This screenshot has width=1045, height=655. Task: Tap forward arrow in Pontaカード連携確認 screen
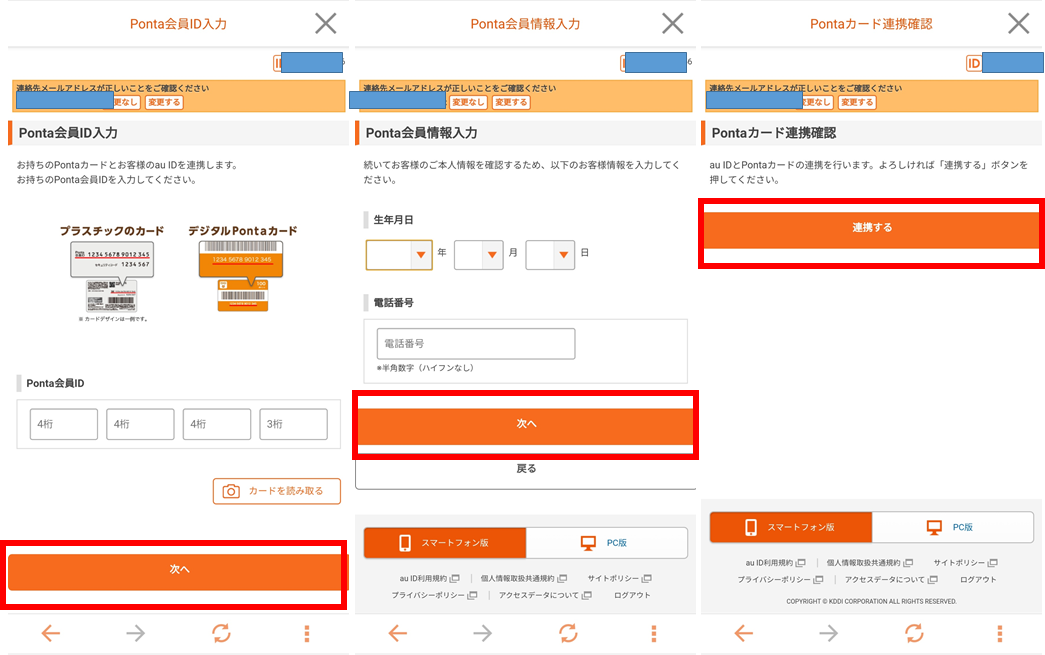(828, 633)
